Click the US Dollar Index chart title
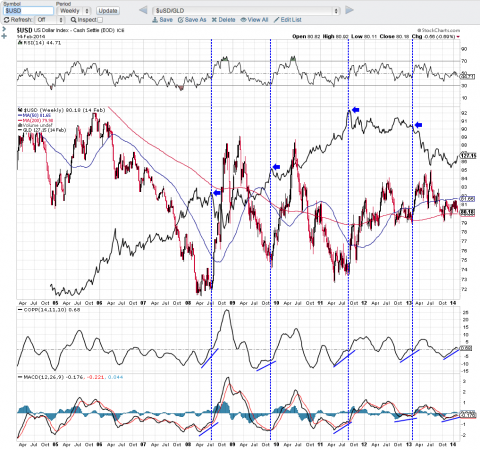 tap(70, 30)
